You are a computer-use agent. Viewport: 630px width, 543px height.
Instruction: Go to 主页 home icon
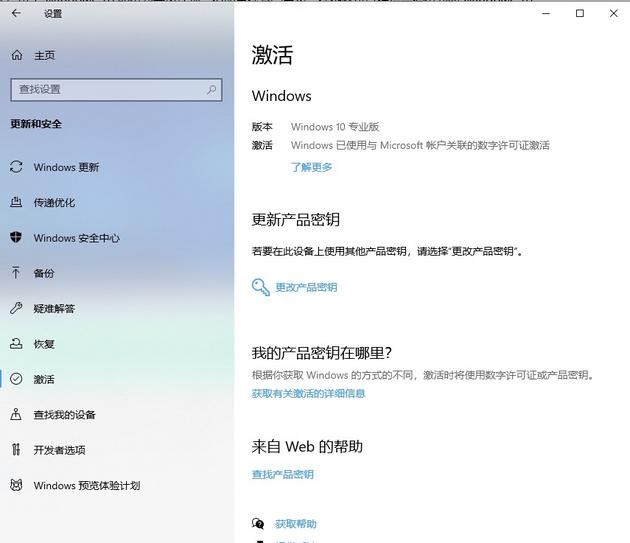point(16,55)
